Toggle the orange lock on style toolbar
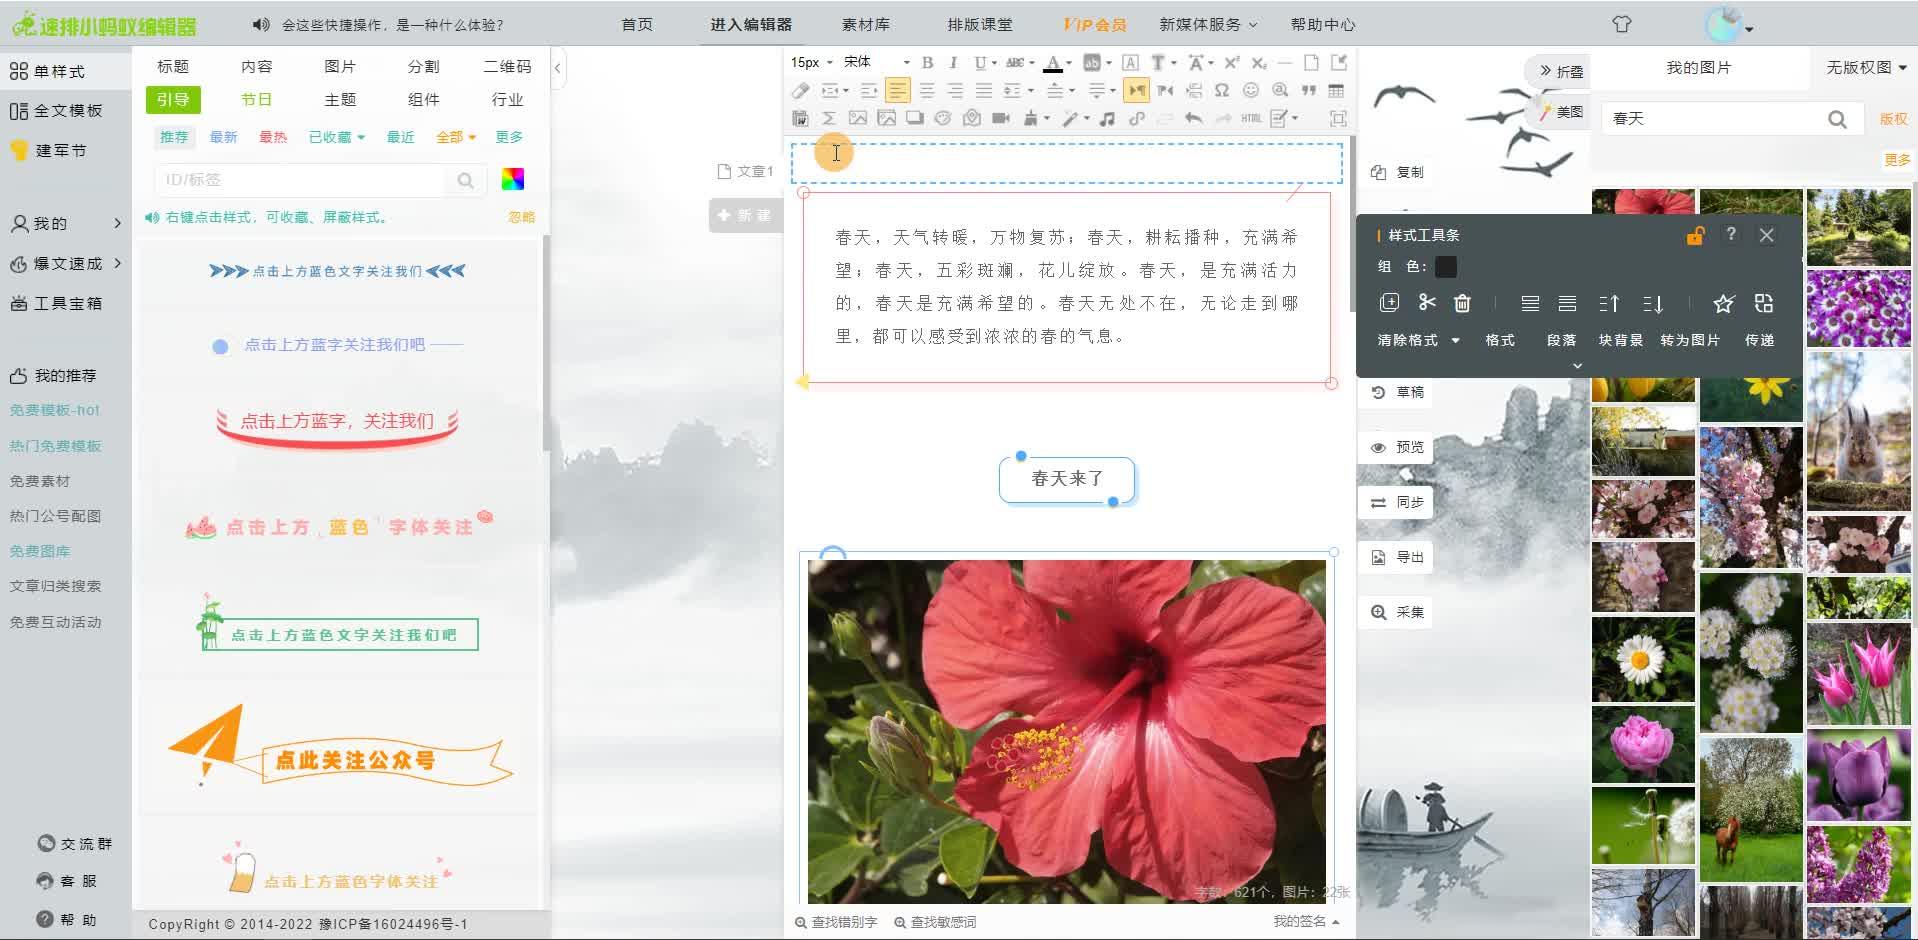 coord(1695,236)
